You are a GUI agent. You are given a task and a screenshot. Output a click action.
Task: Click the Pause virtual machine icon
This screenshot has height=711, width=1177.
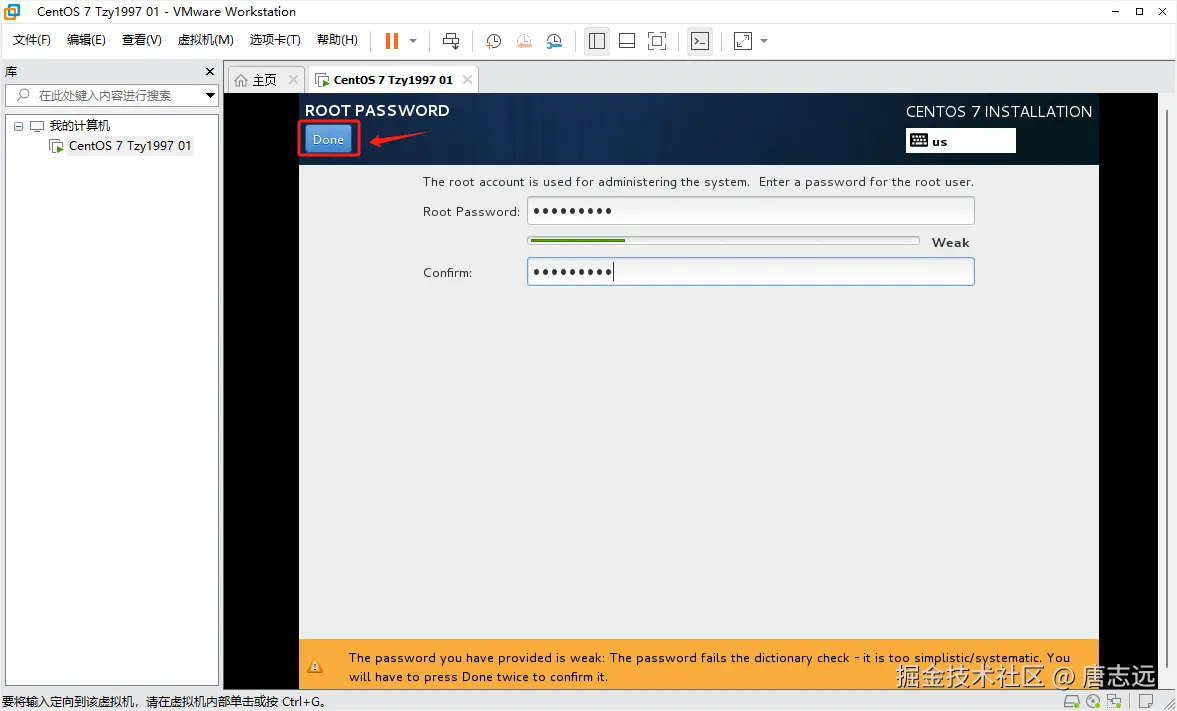pyautogui.click(x=391, y=41)
